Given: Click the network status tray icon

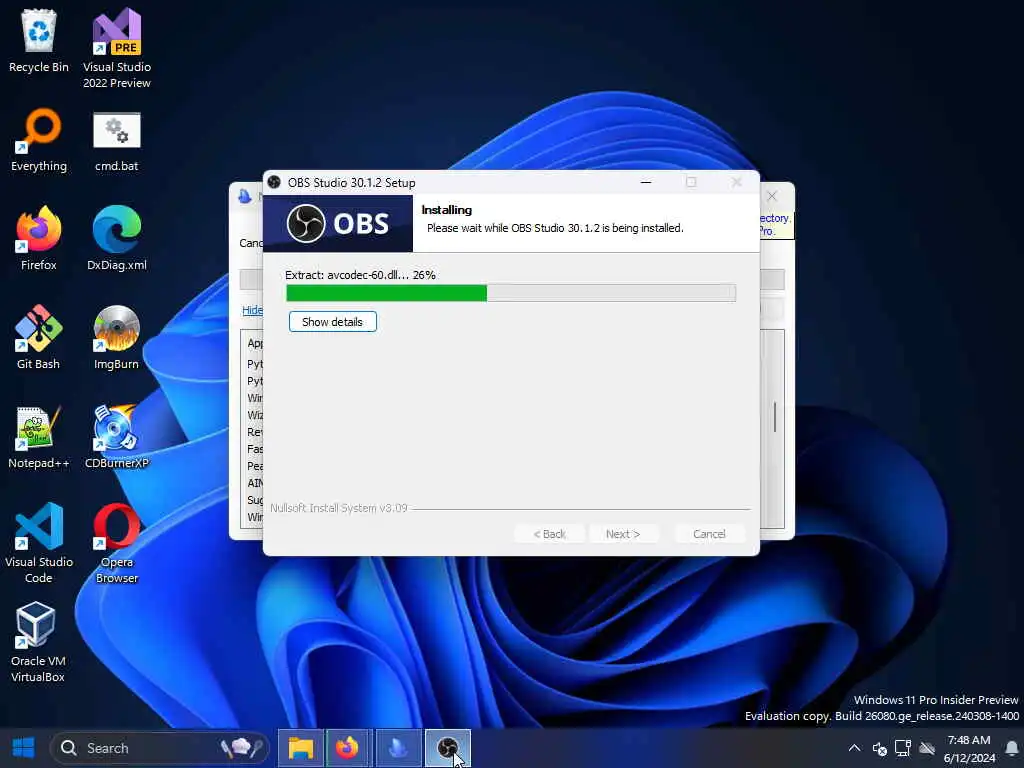Looking at the screenshot, I should point(903,748).
